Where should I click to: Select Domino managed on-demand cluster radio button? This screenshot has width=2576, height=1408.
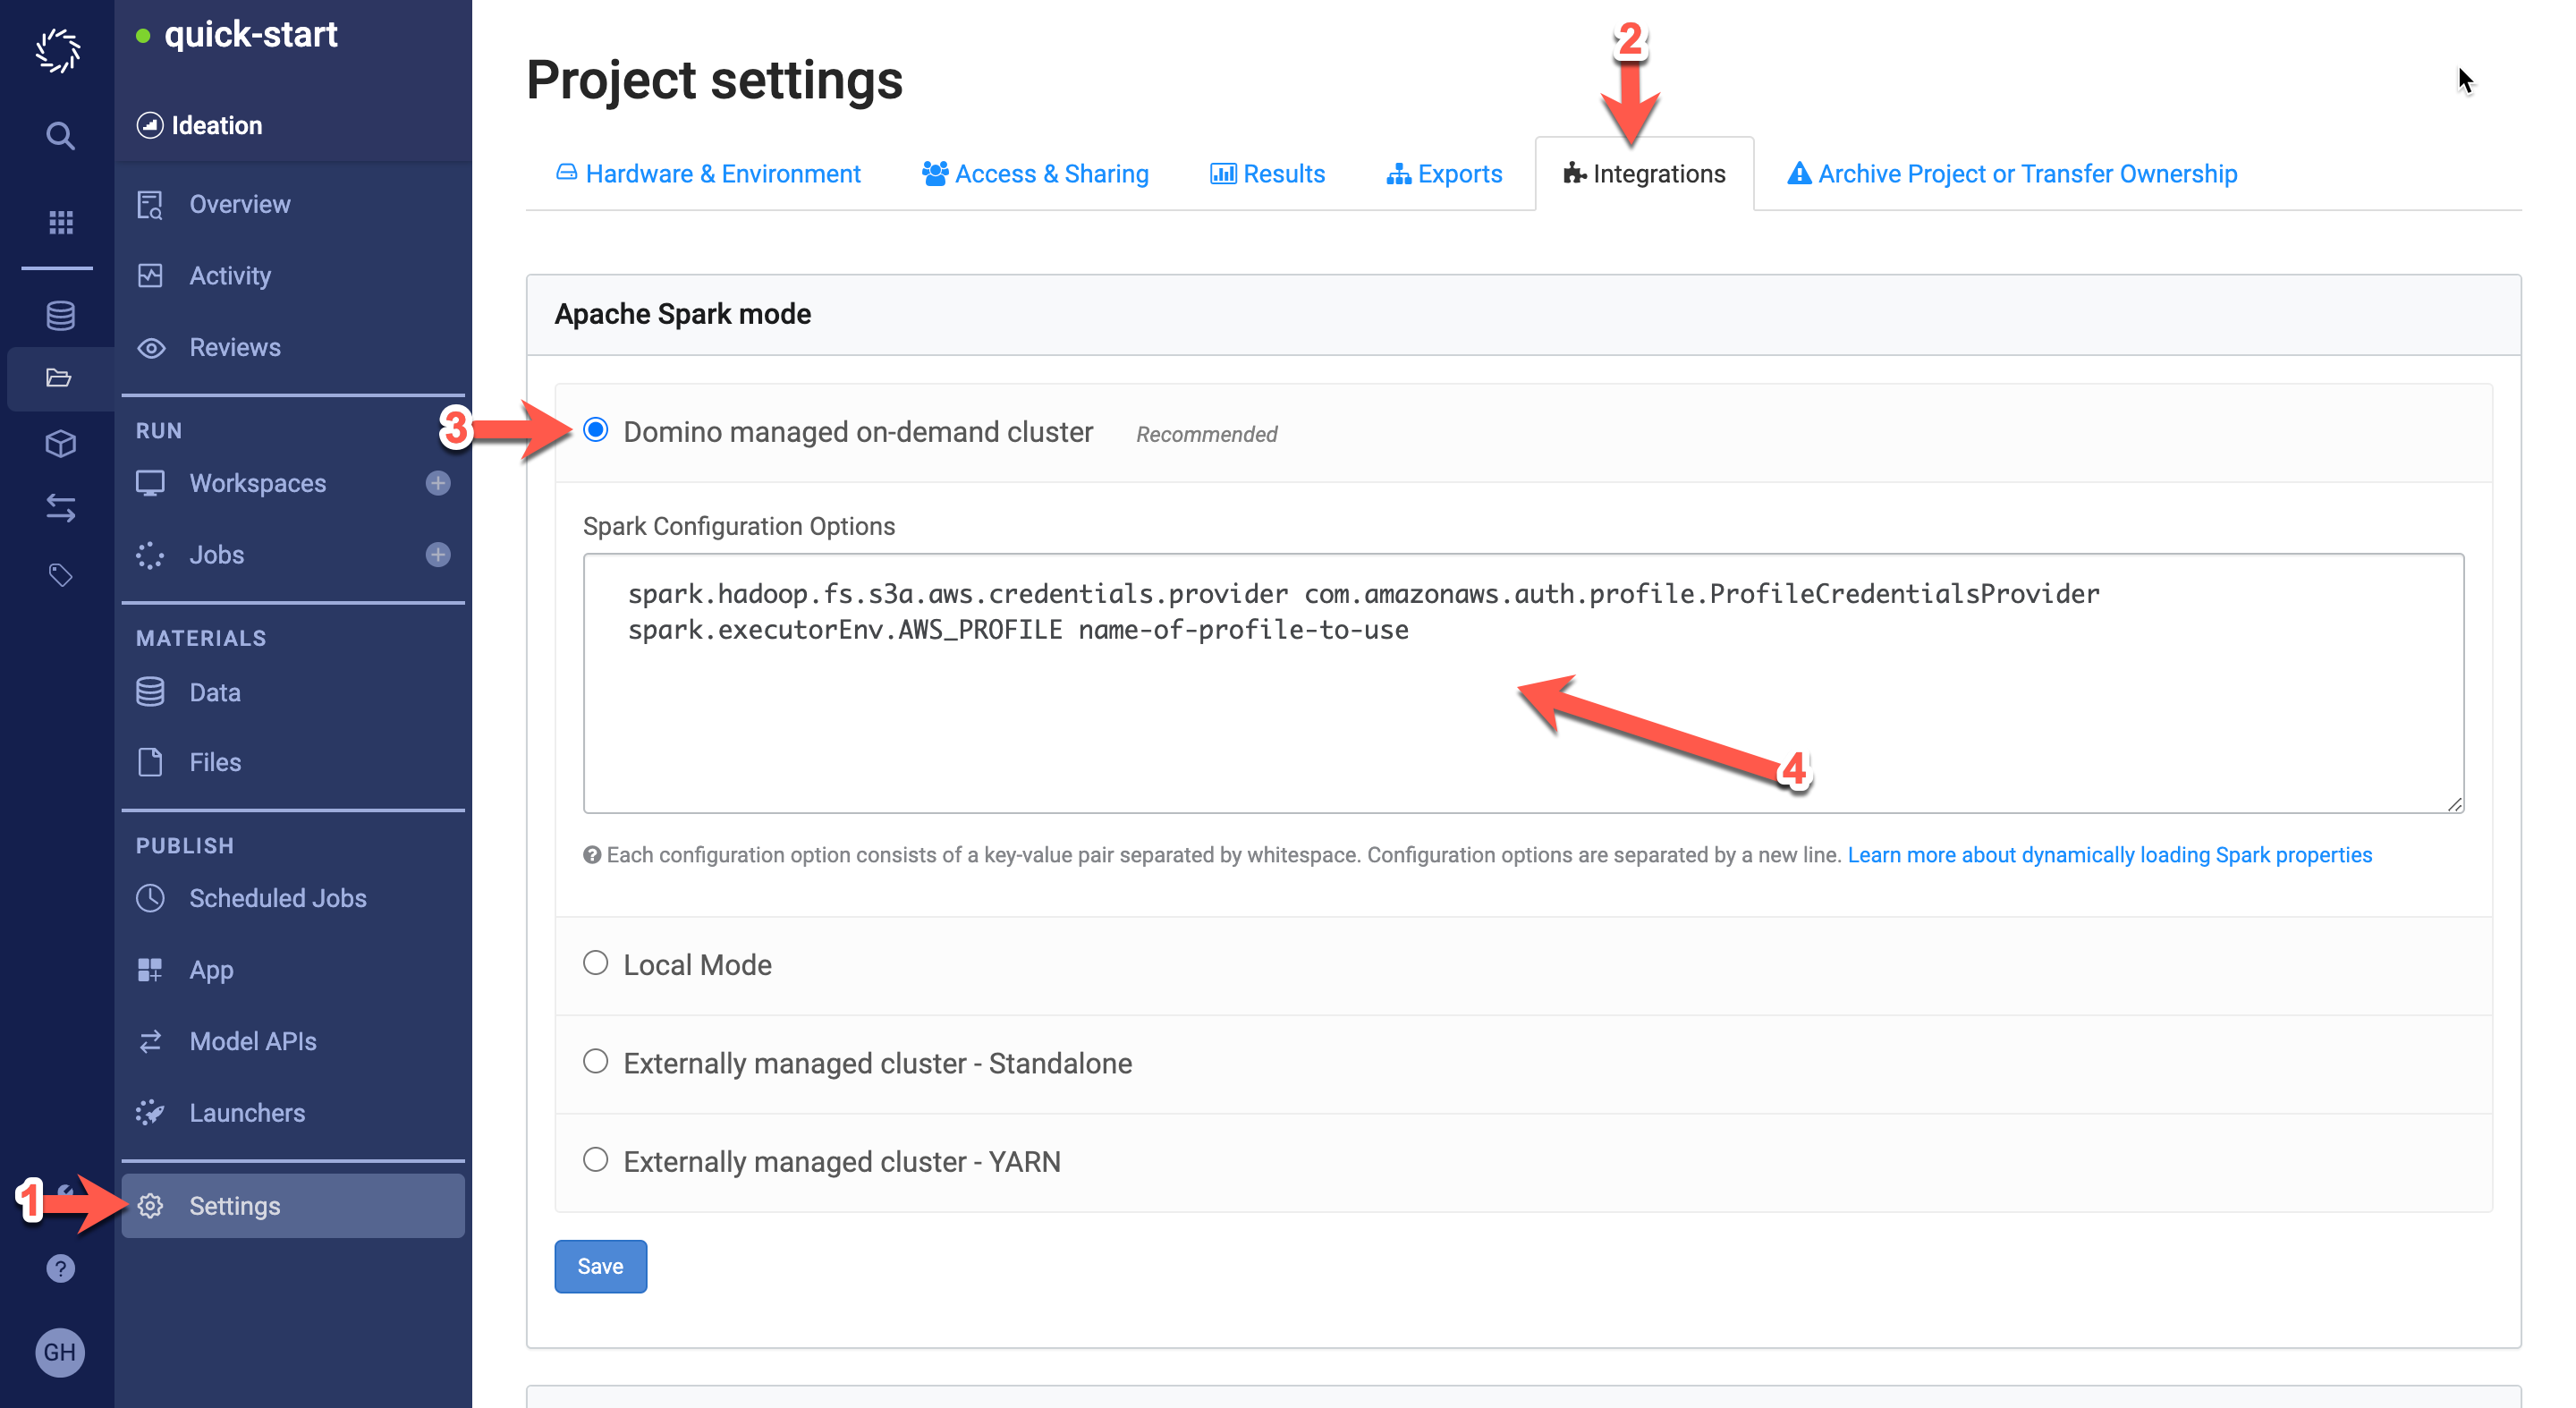[597, 432]
